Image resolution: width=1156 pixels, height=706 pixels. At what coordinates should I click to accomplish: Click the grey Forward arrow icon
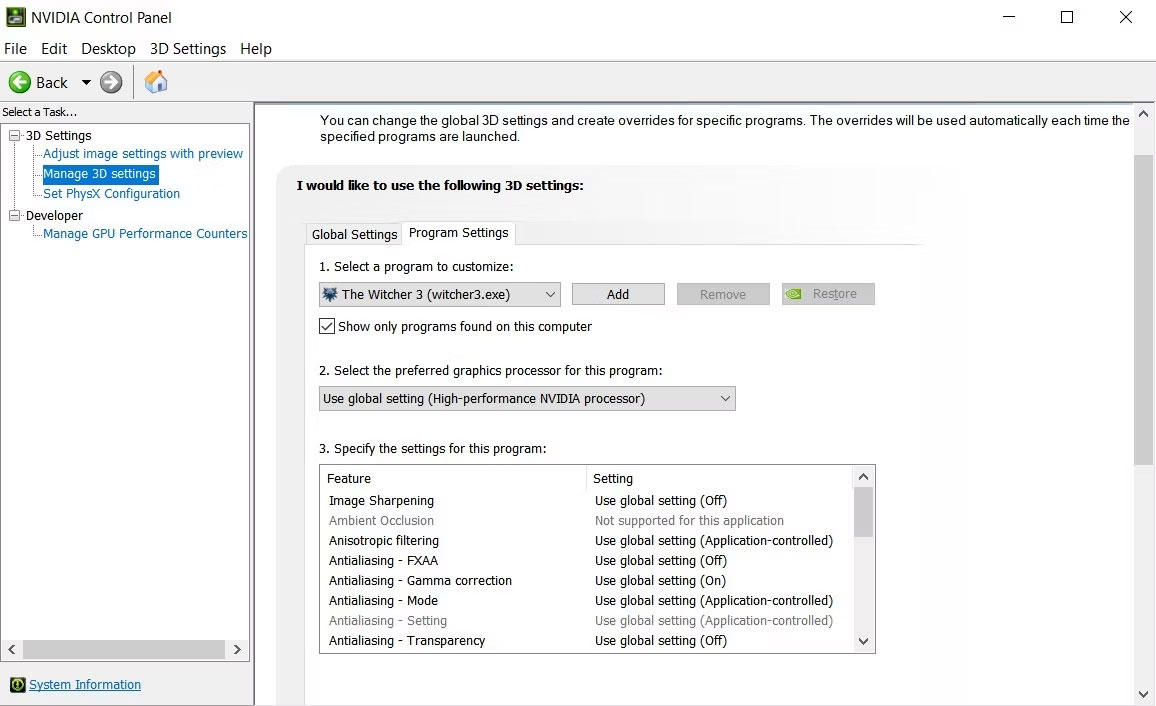pyautogui.click(x=111, y=82)
